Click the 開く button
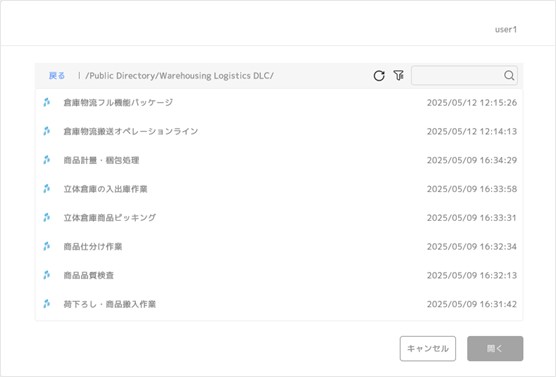This screenshot has width=556, height=377. point(495,349)
